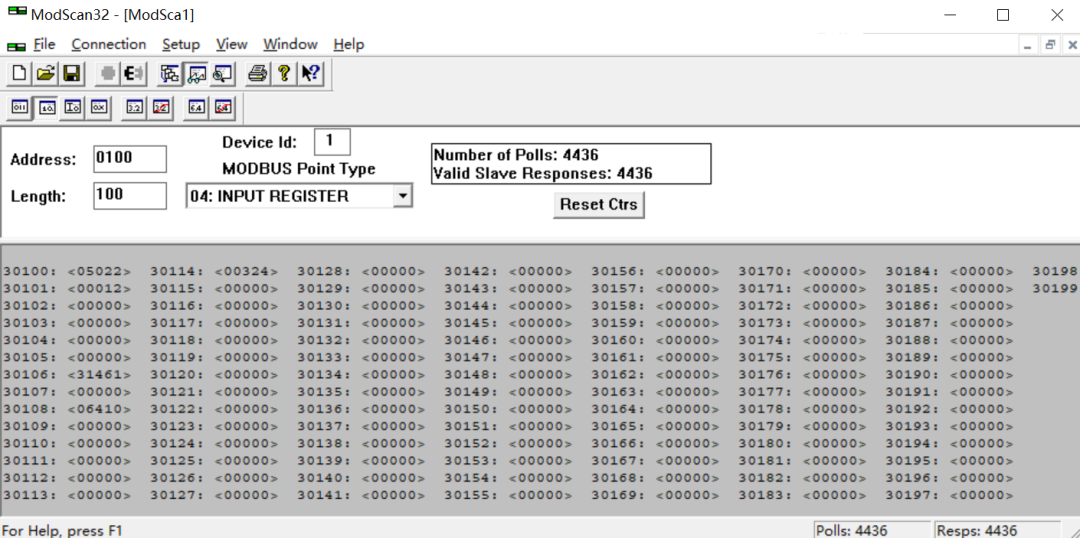Open the Data Definition toolbar icon

170,73
